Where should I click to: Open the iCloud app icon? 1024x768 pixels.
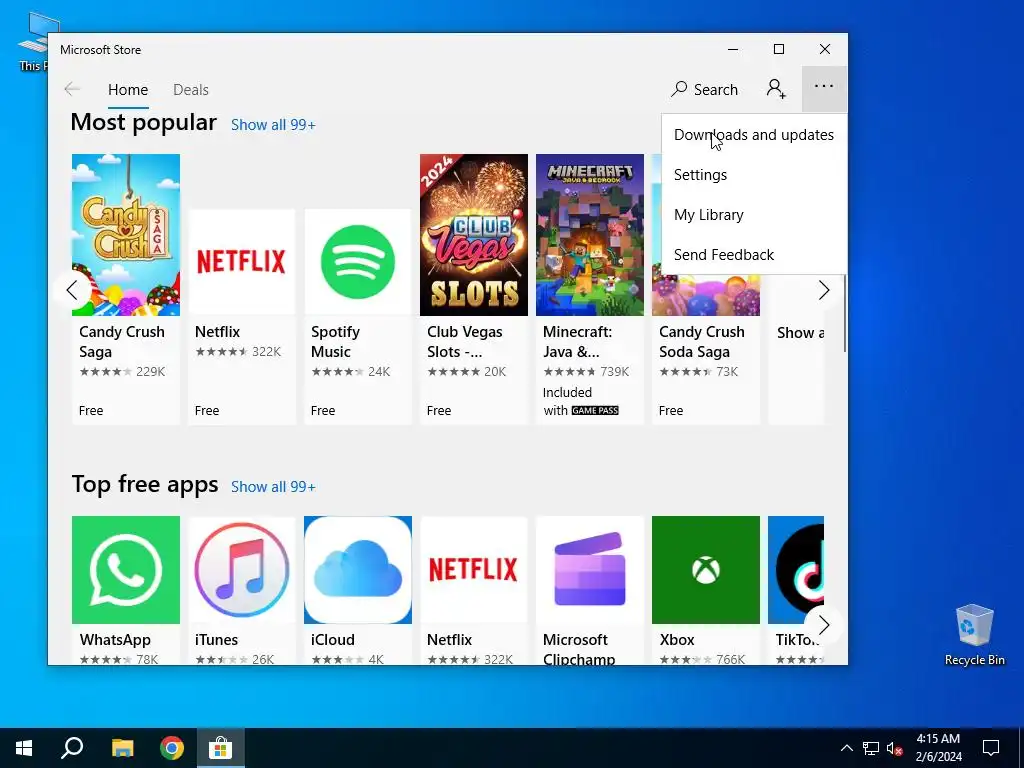pos(358,569)
